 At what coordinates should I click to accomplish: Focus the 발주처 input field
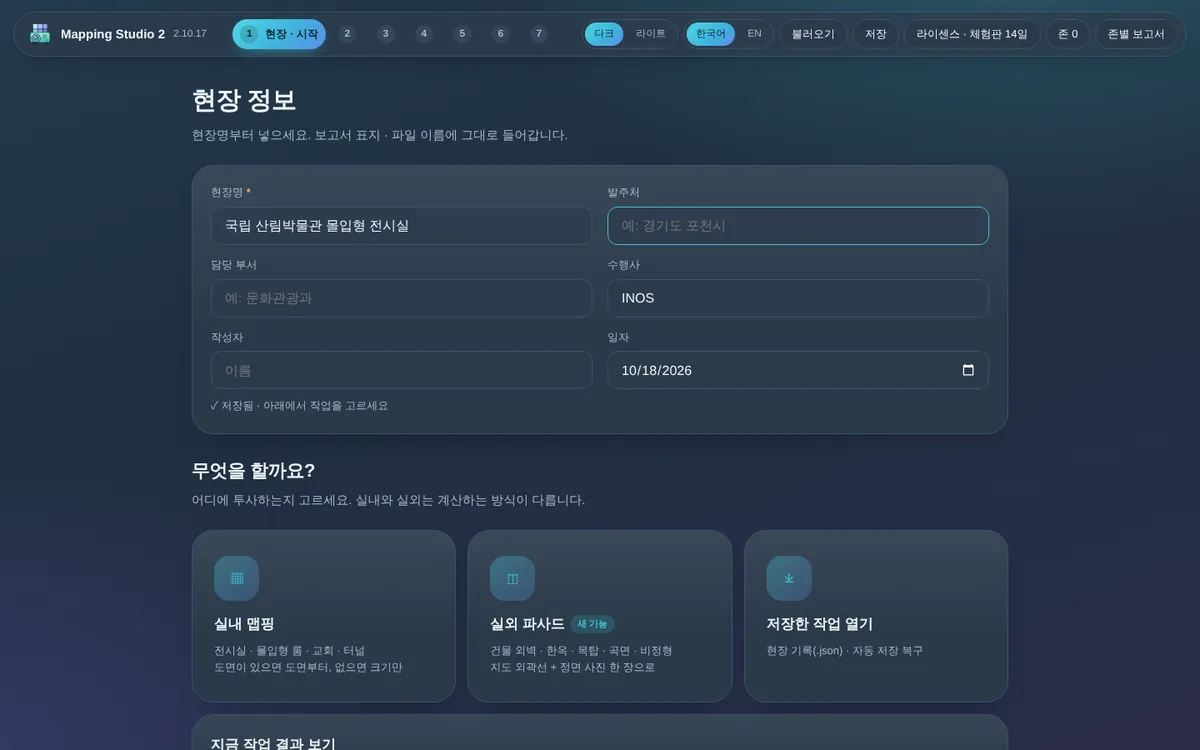(798, 226)
